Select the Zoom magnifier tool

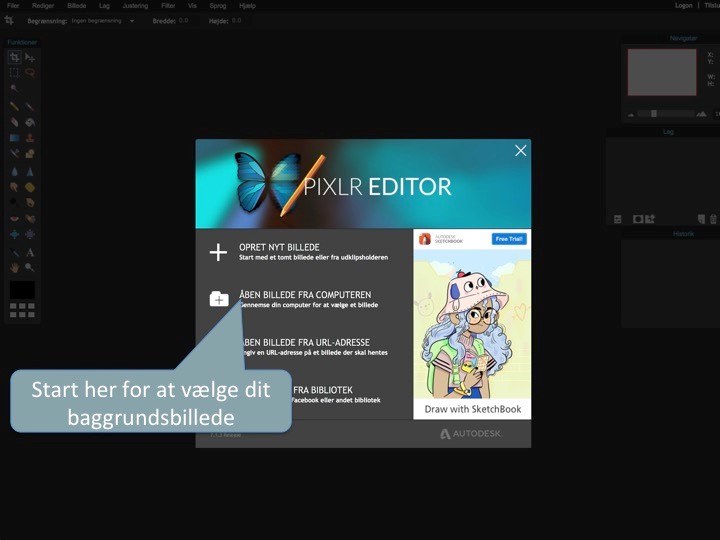(30, 267)
